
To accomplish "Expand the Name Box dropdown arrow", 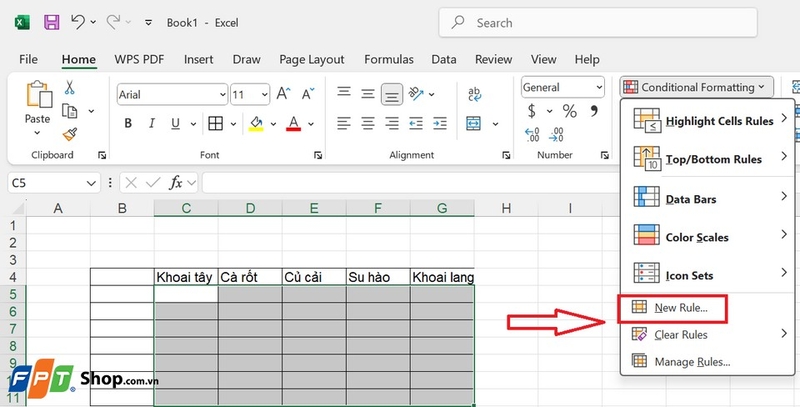I will (91, 183).
